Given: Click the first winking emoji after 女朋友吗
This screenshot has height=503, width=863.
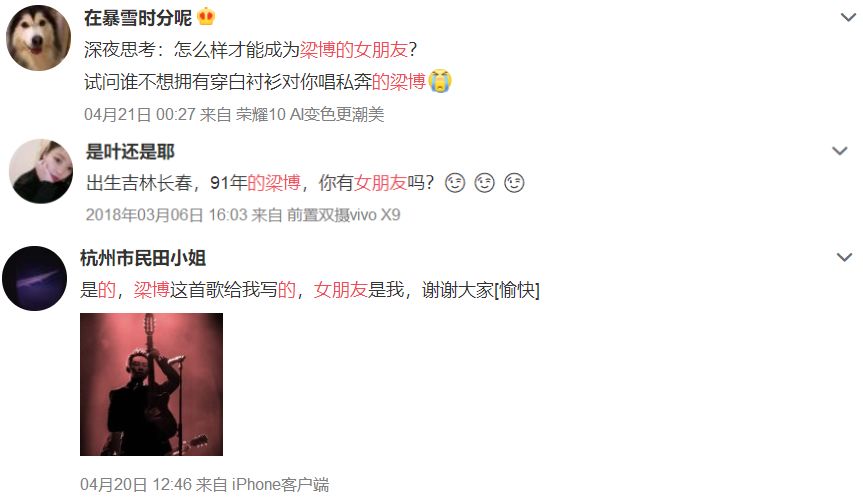Looking at the screenshot, I should click(455, 183).
